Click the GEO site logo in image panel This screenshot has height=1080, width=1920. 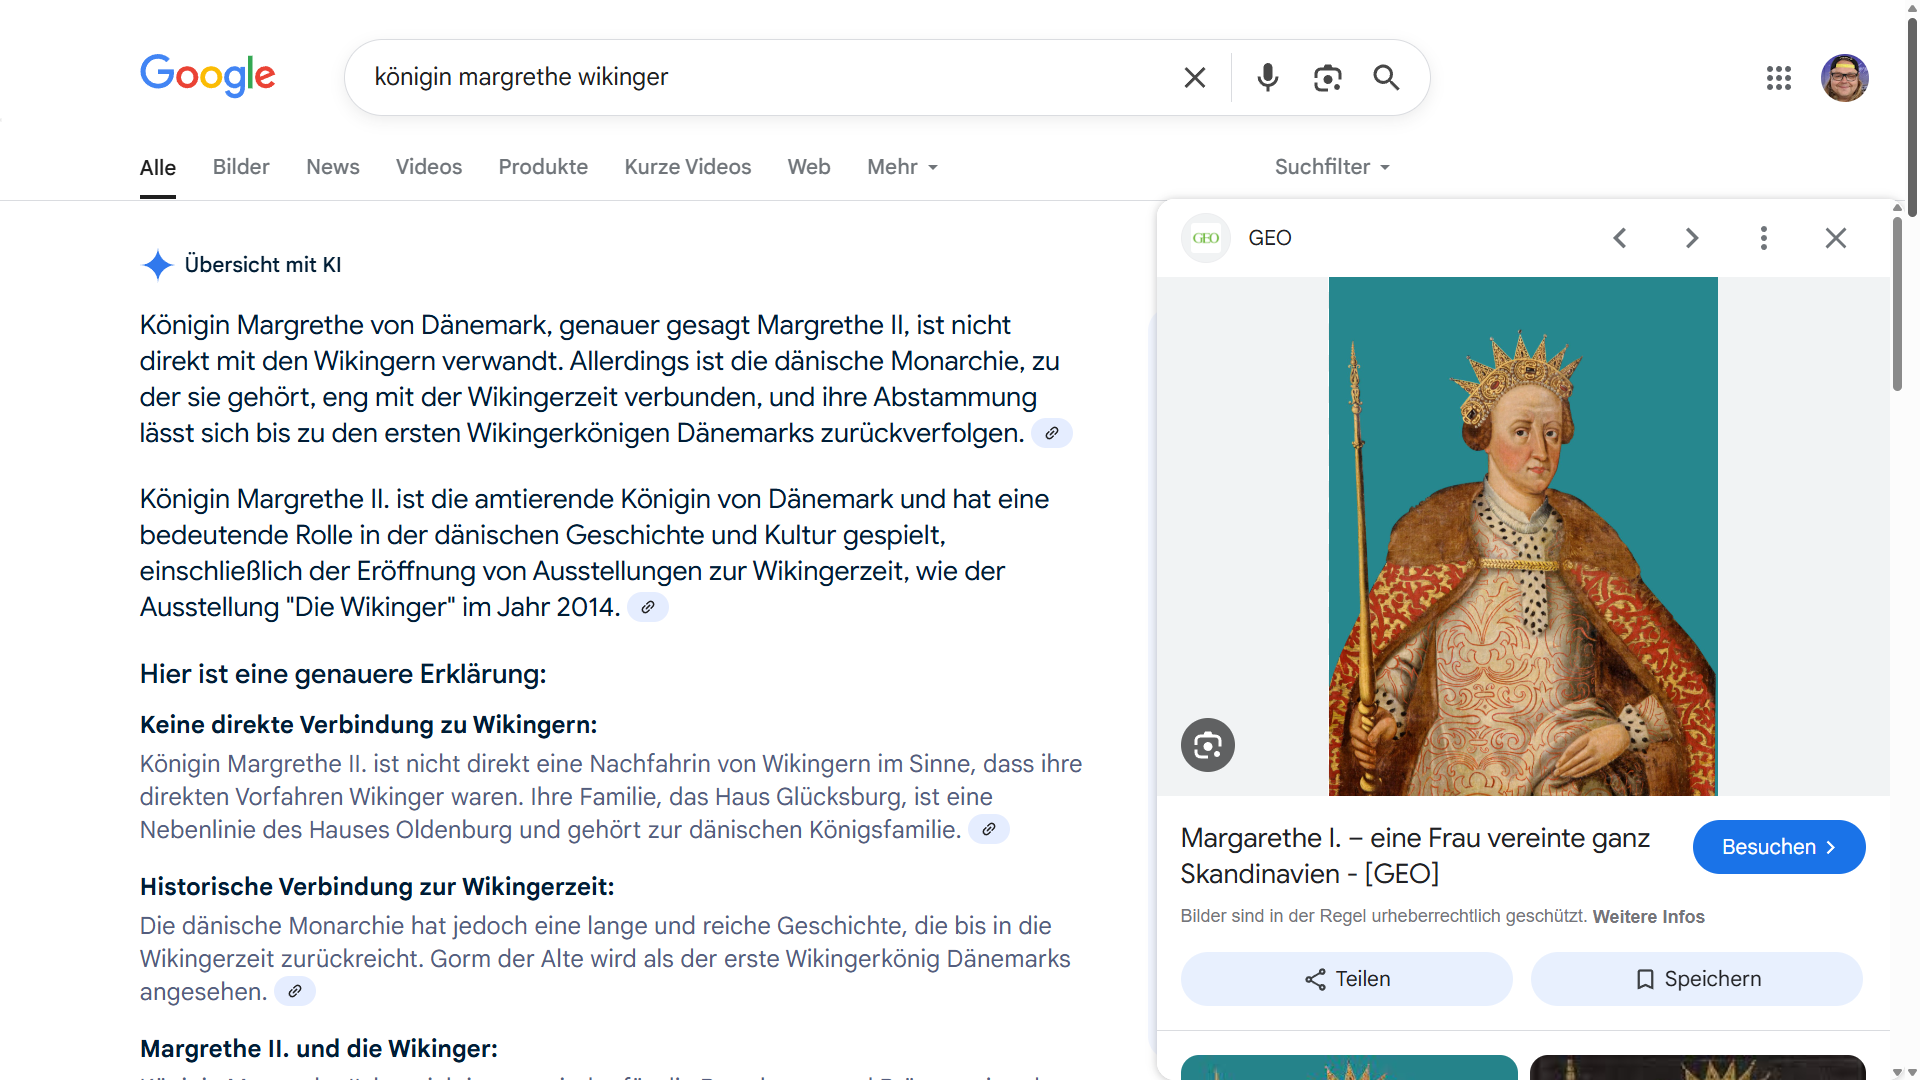1206,238
